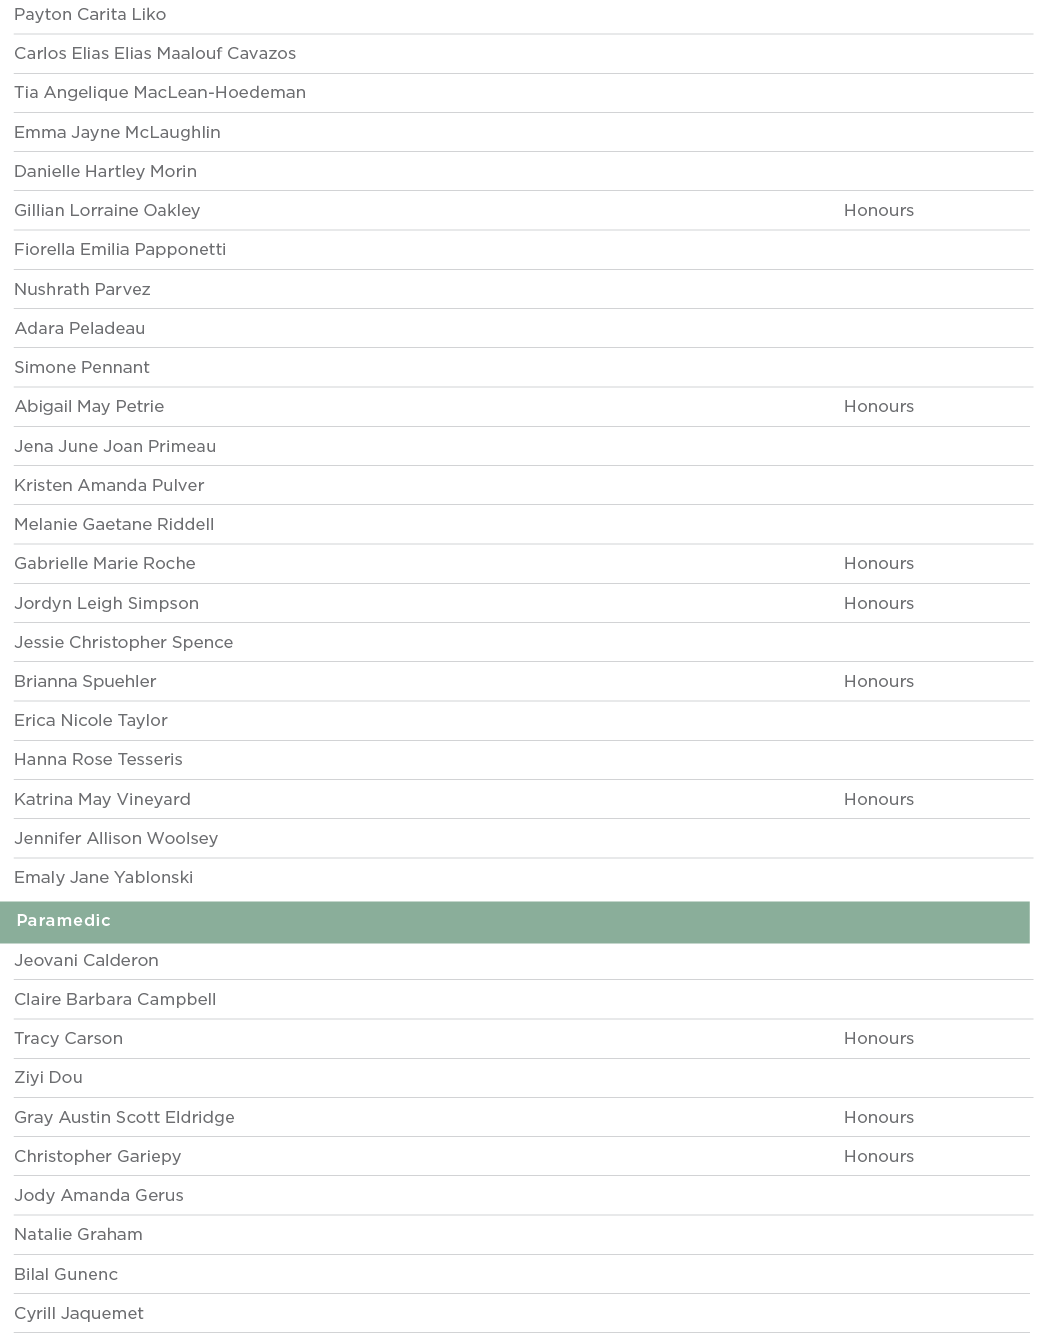Click Honours beside Gillian Lorraine Oakley
Viewport: 1037px width, 1338px height.
878,211
